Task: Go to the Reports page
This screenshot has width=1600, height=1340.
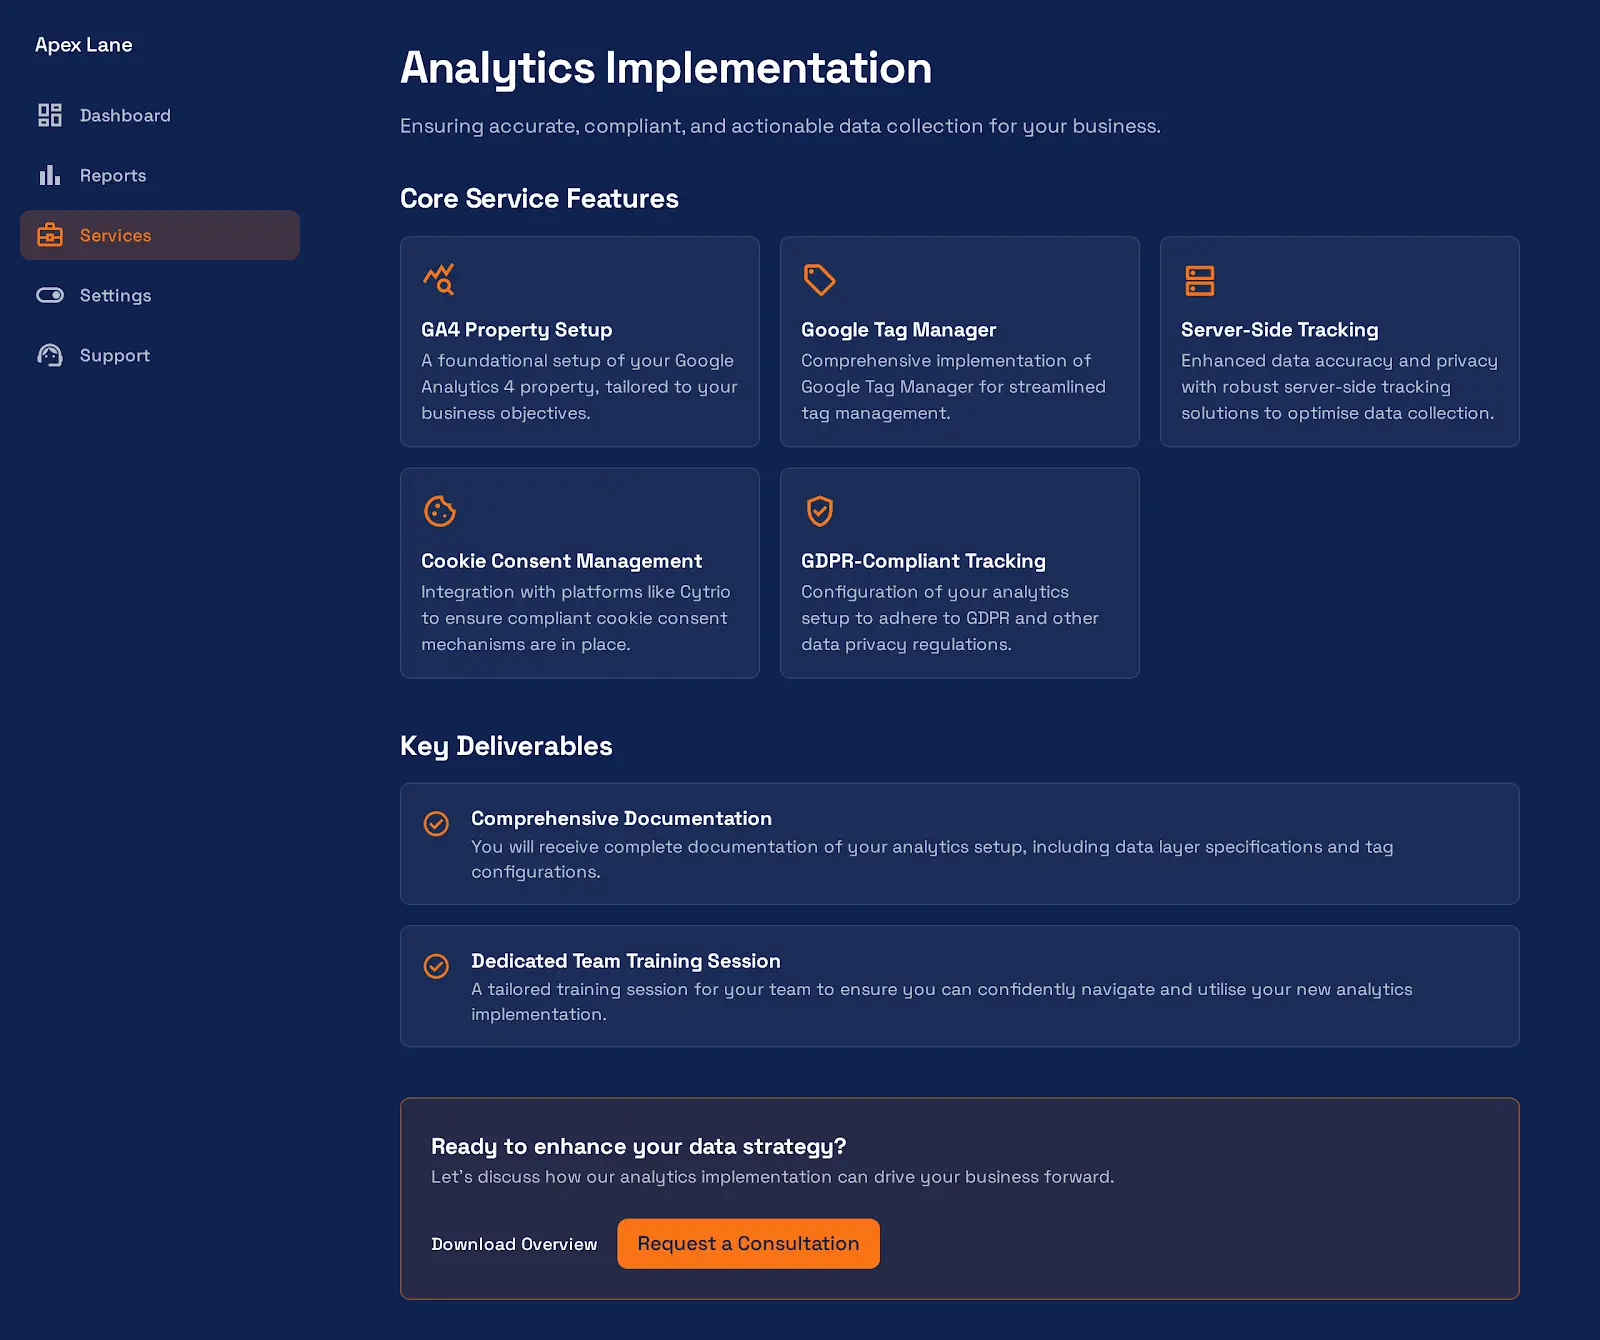Action: (x=113, y=175)
